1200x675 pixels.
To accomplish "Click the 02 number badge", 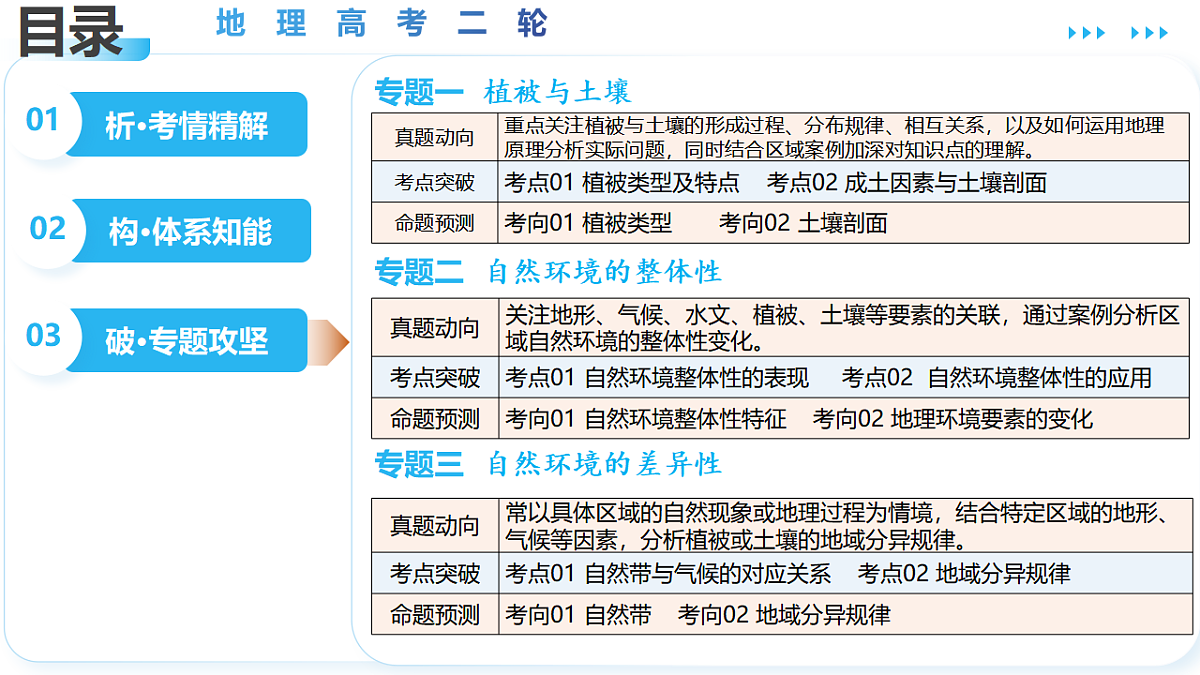I will (47, 228).
